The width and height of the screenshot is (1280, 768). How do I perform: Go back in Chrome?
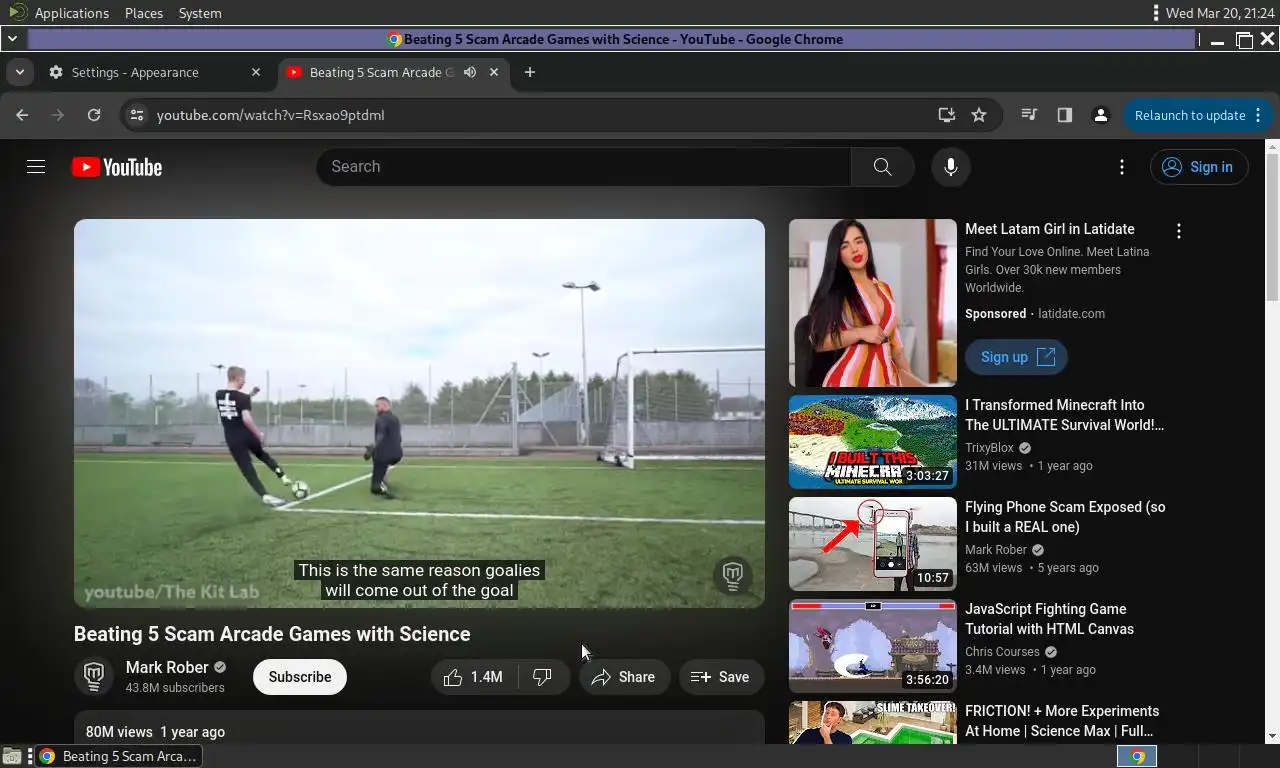[22, 115]
